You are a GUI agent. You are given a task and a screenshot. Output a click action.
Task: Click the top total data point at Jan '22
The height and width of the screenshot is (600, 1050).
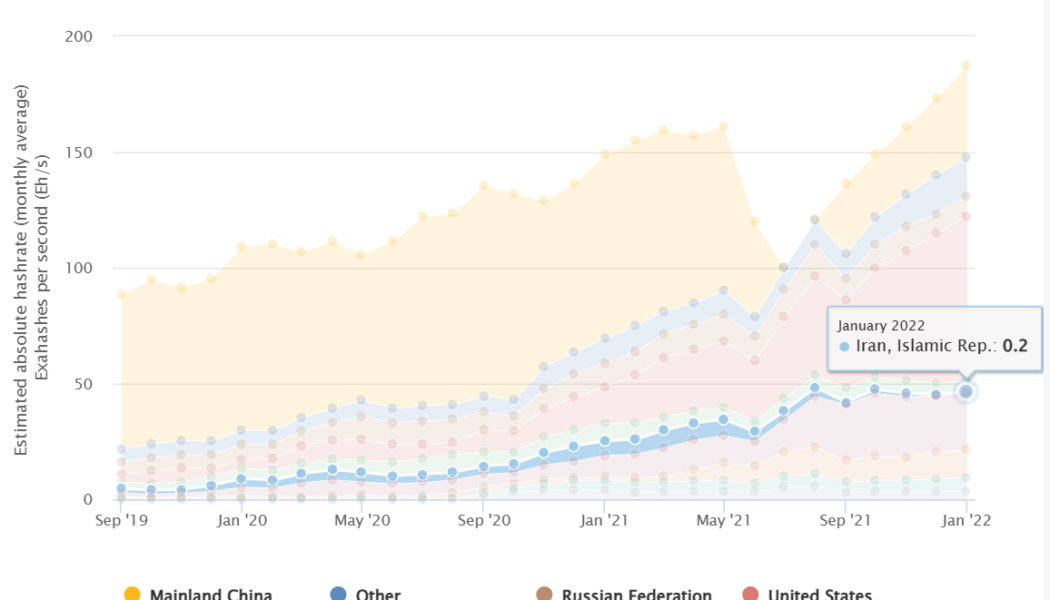tap(966, 66)
